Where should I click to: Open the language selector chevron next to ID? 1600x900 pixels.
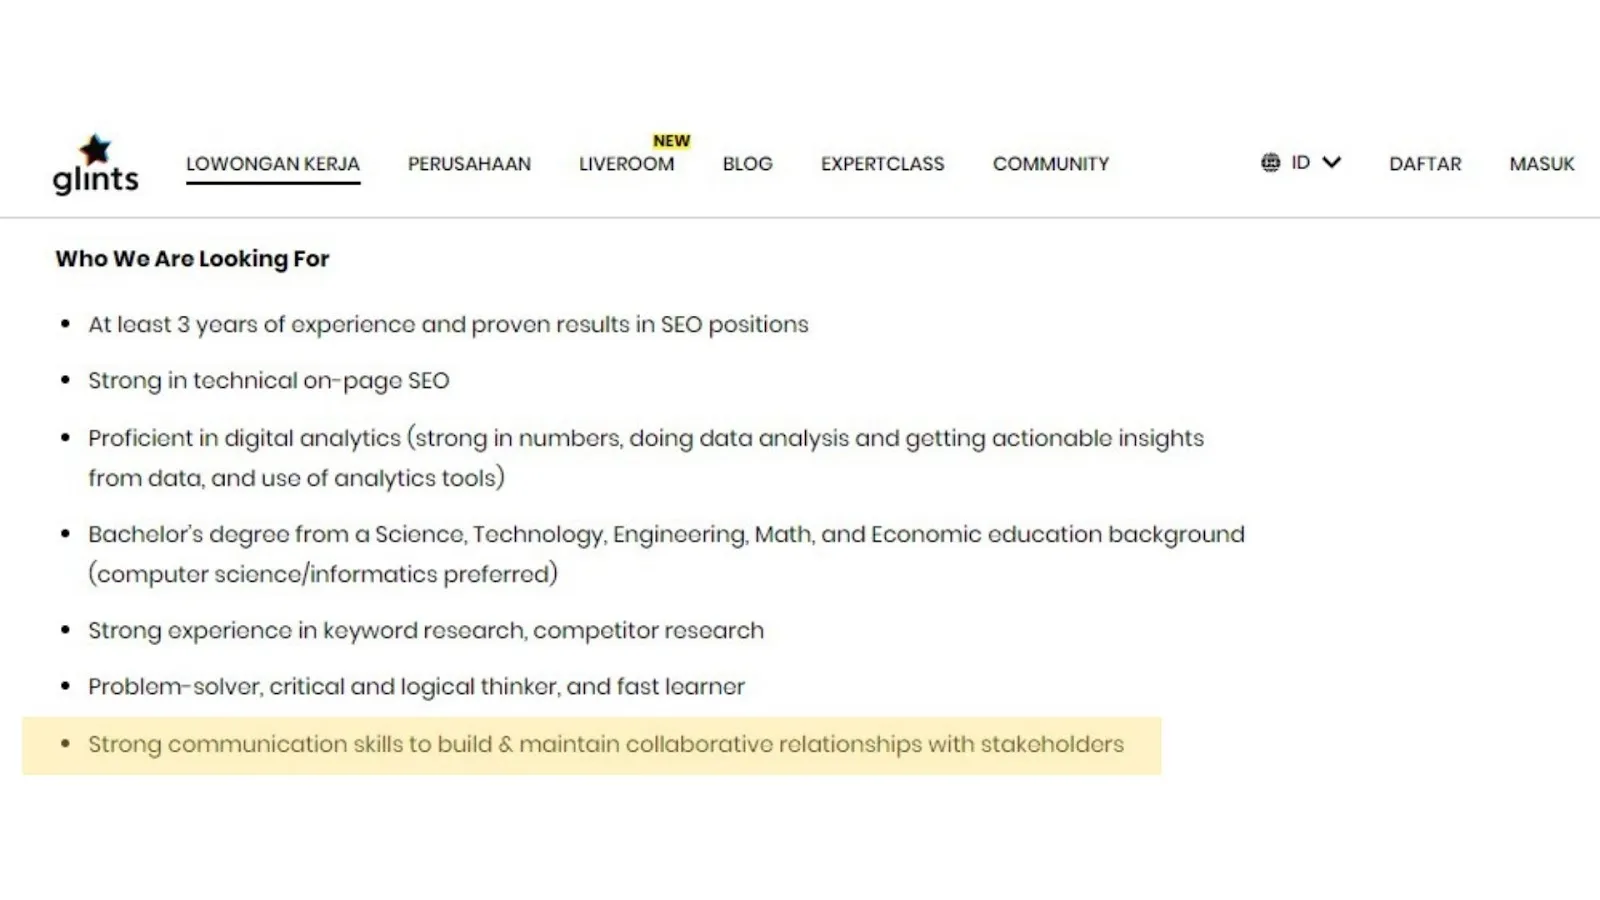[x=1331, y=162]
